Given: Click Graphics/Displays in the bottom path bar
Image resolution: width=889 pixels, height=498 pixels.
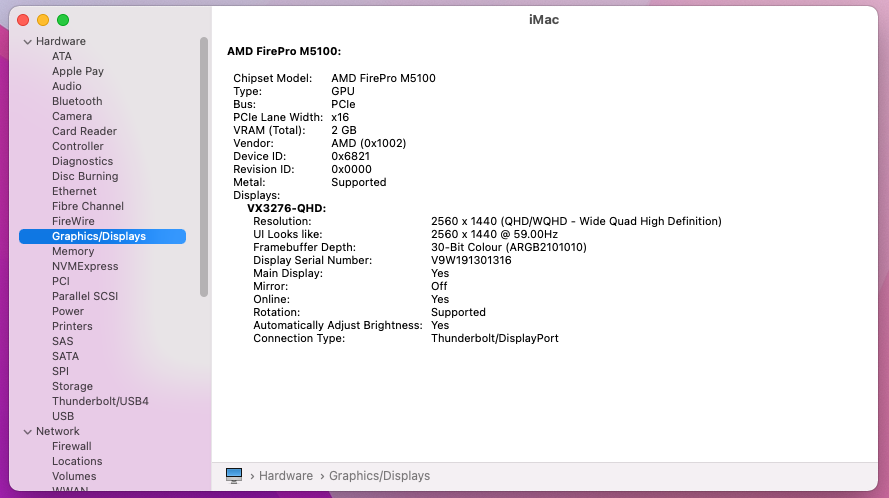Looking at the screenshot, I should click(x=379, y=476).
